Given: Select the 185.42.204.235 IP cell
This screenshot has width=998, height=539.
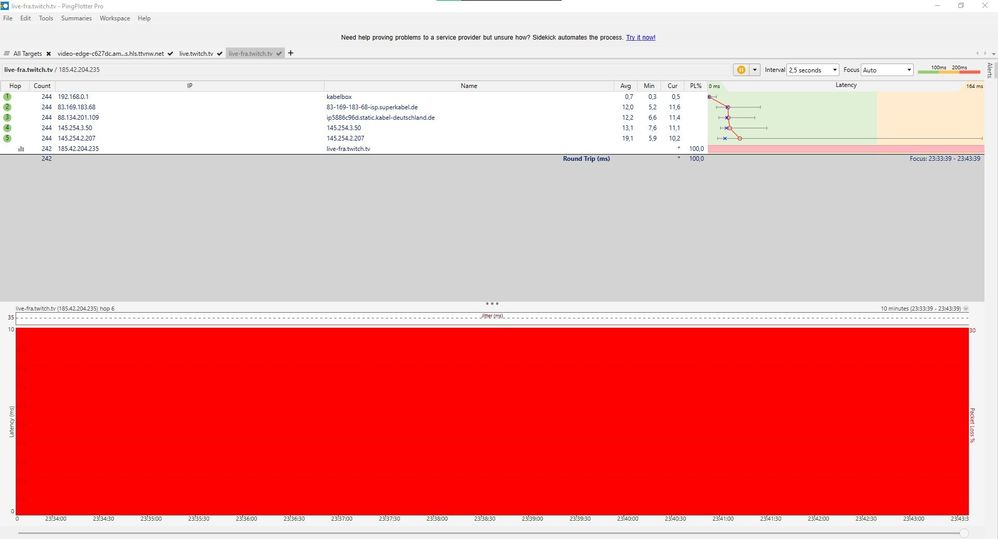Looking at the screenshot, I should tap(78, 149).
